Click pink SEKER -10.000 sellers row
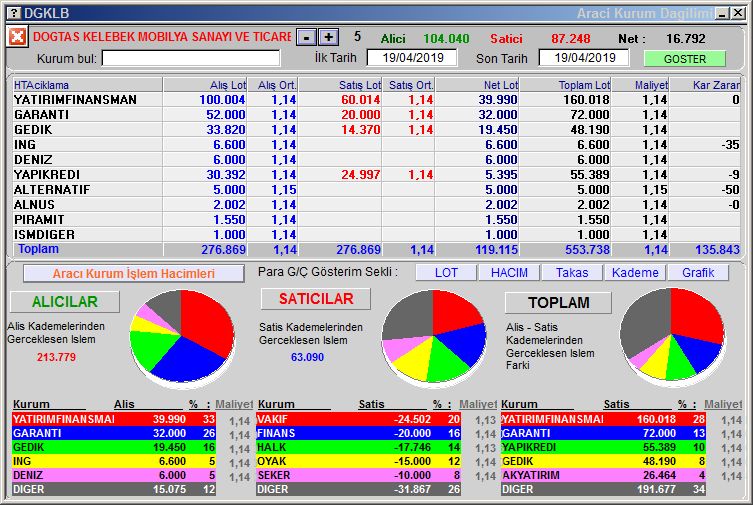This screenshot has height=505, width=753. tap(358, 475)
